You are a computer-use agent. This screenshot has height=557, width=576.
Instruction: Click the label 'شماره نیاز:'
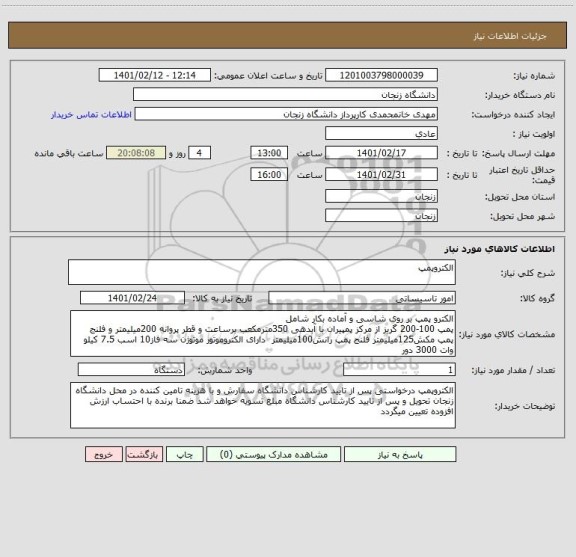tap(534, 76)
